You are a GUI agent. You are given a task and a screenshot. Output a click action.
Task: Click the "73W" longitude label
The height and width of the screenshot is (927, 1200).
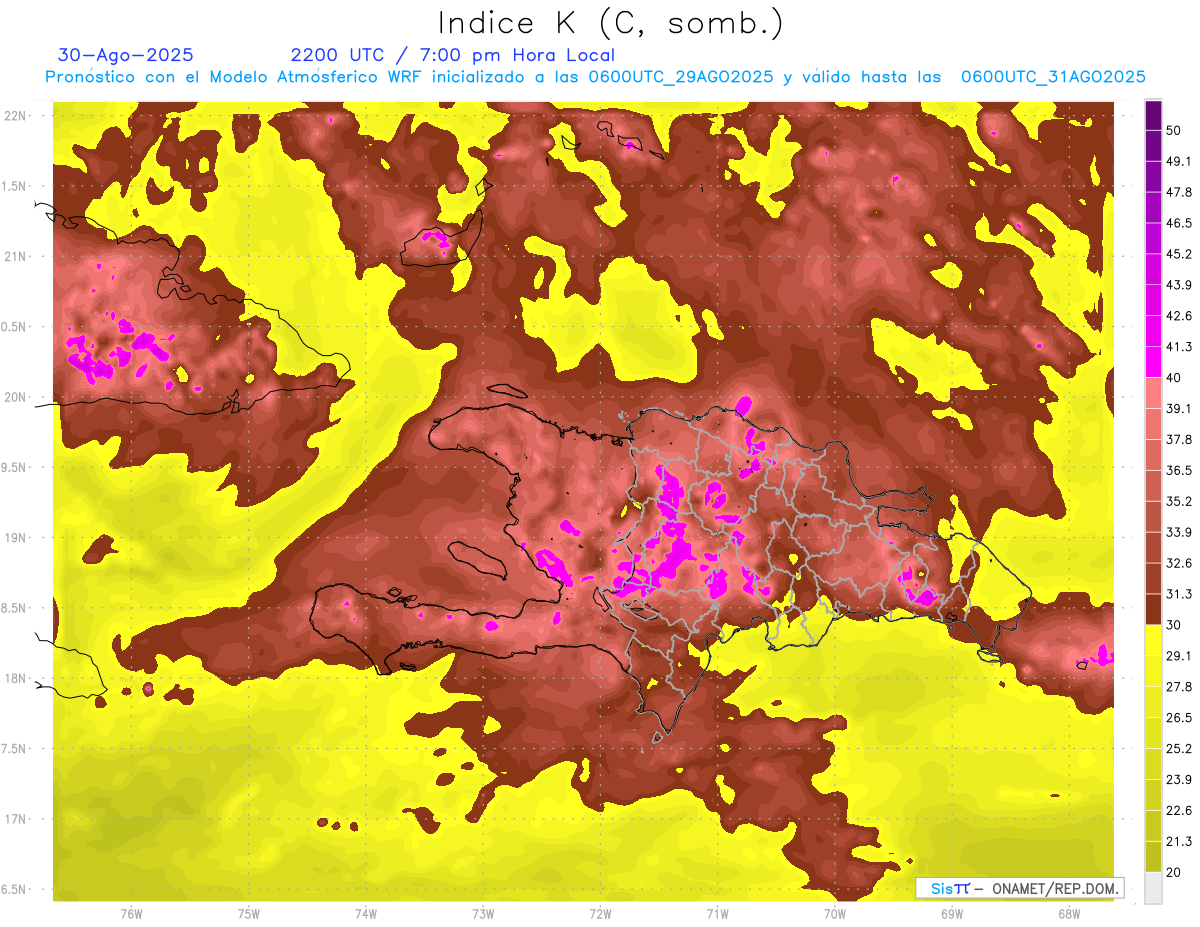coord(483,914)
